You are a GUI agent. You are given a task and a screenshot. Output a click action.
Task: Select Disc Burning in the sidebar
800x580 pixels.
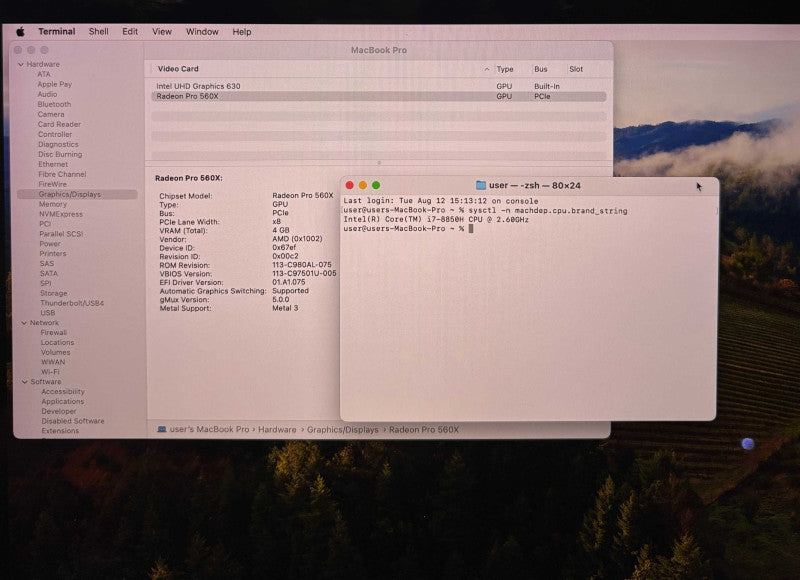click(60, 154)
